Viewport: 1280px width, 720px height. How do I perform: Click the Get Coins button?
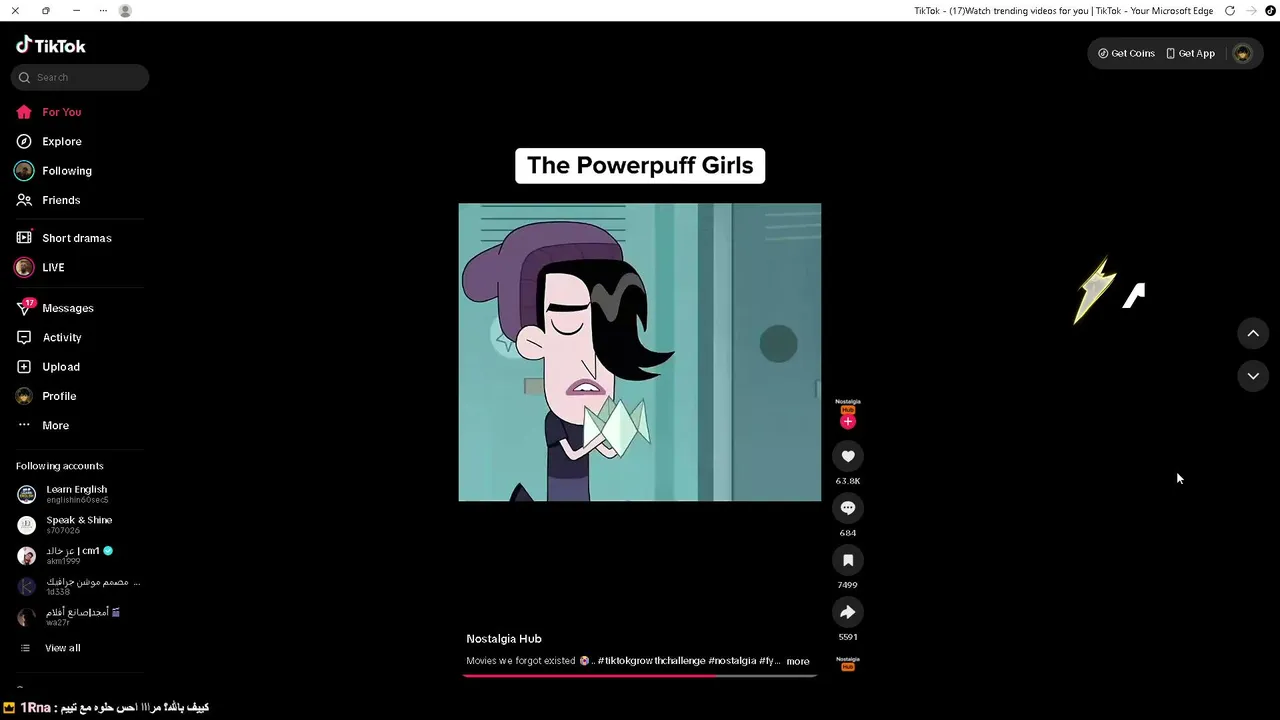[x=1126, y=53]
